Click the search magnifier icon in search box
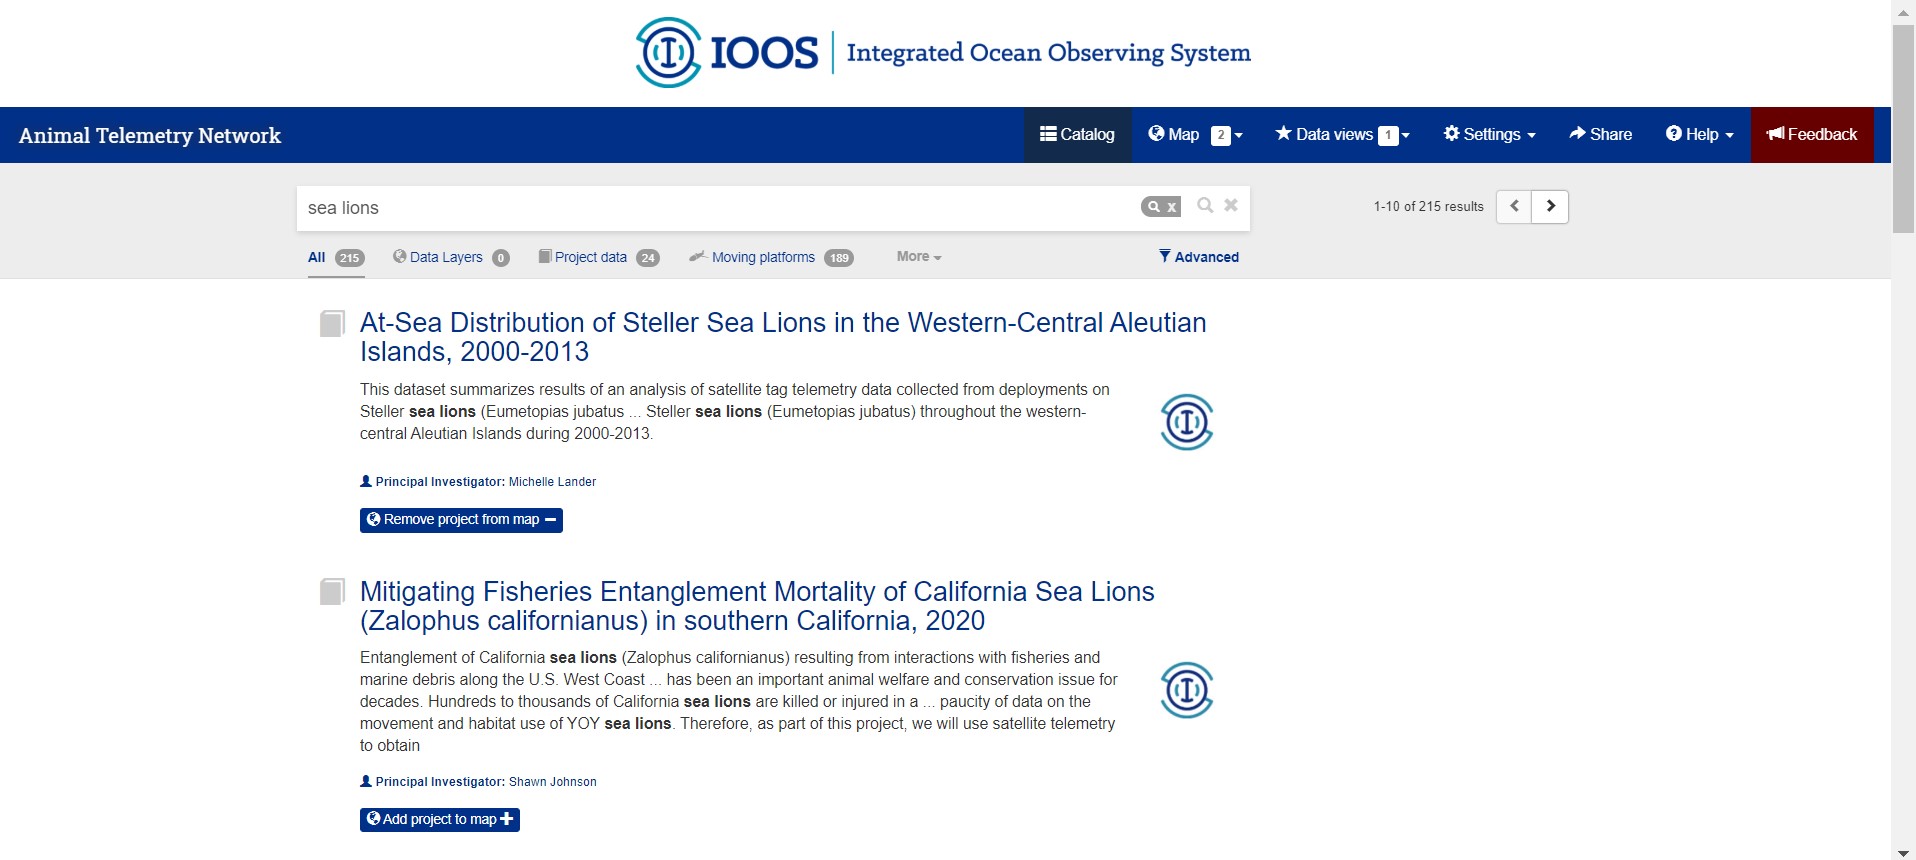1916x860 pixels. click(1205, 205)
